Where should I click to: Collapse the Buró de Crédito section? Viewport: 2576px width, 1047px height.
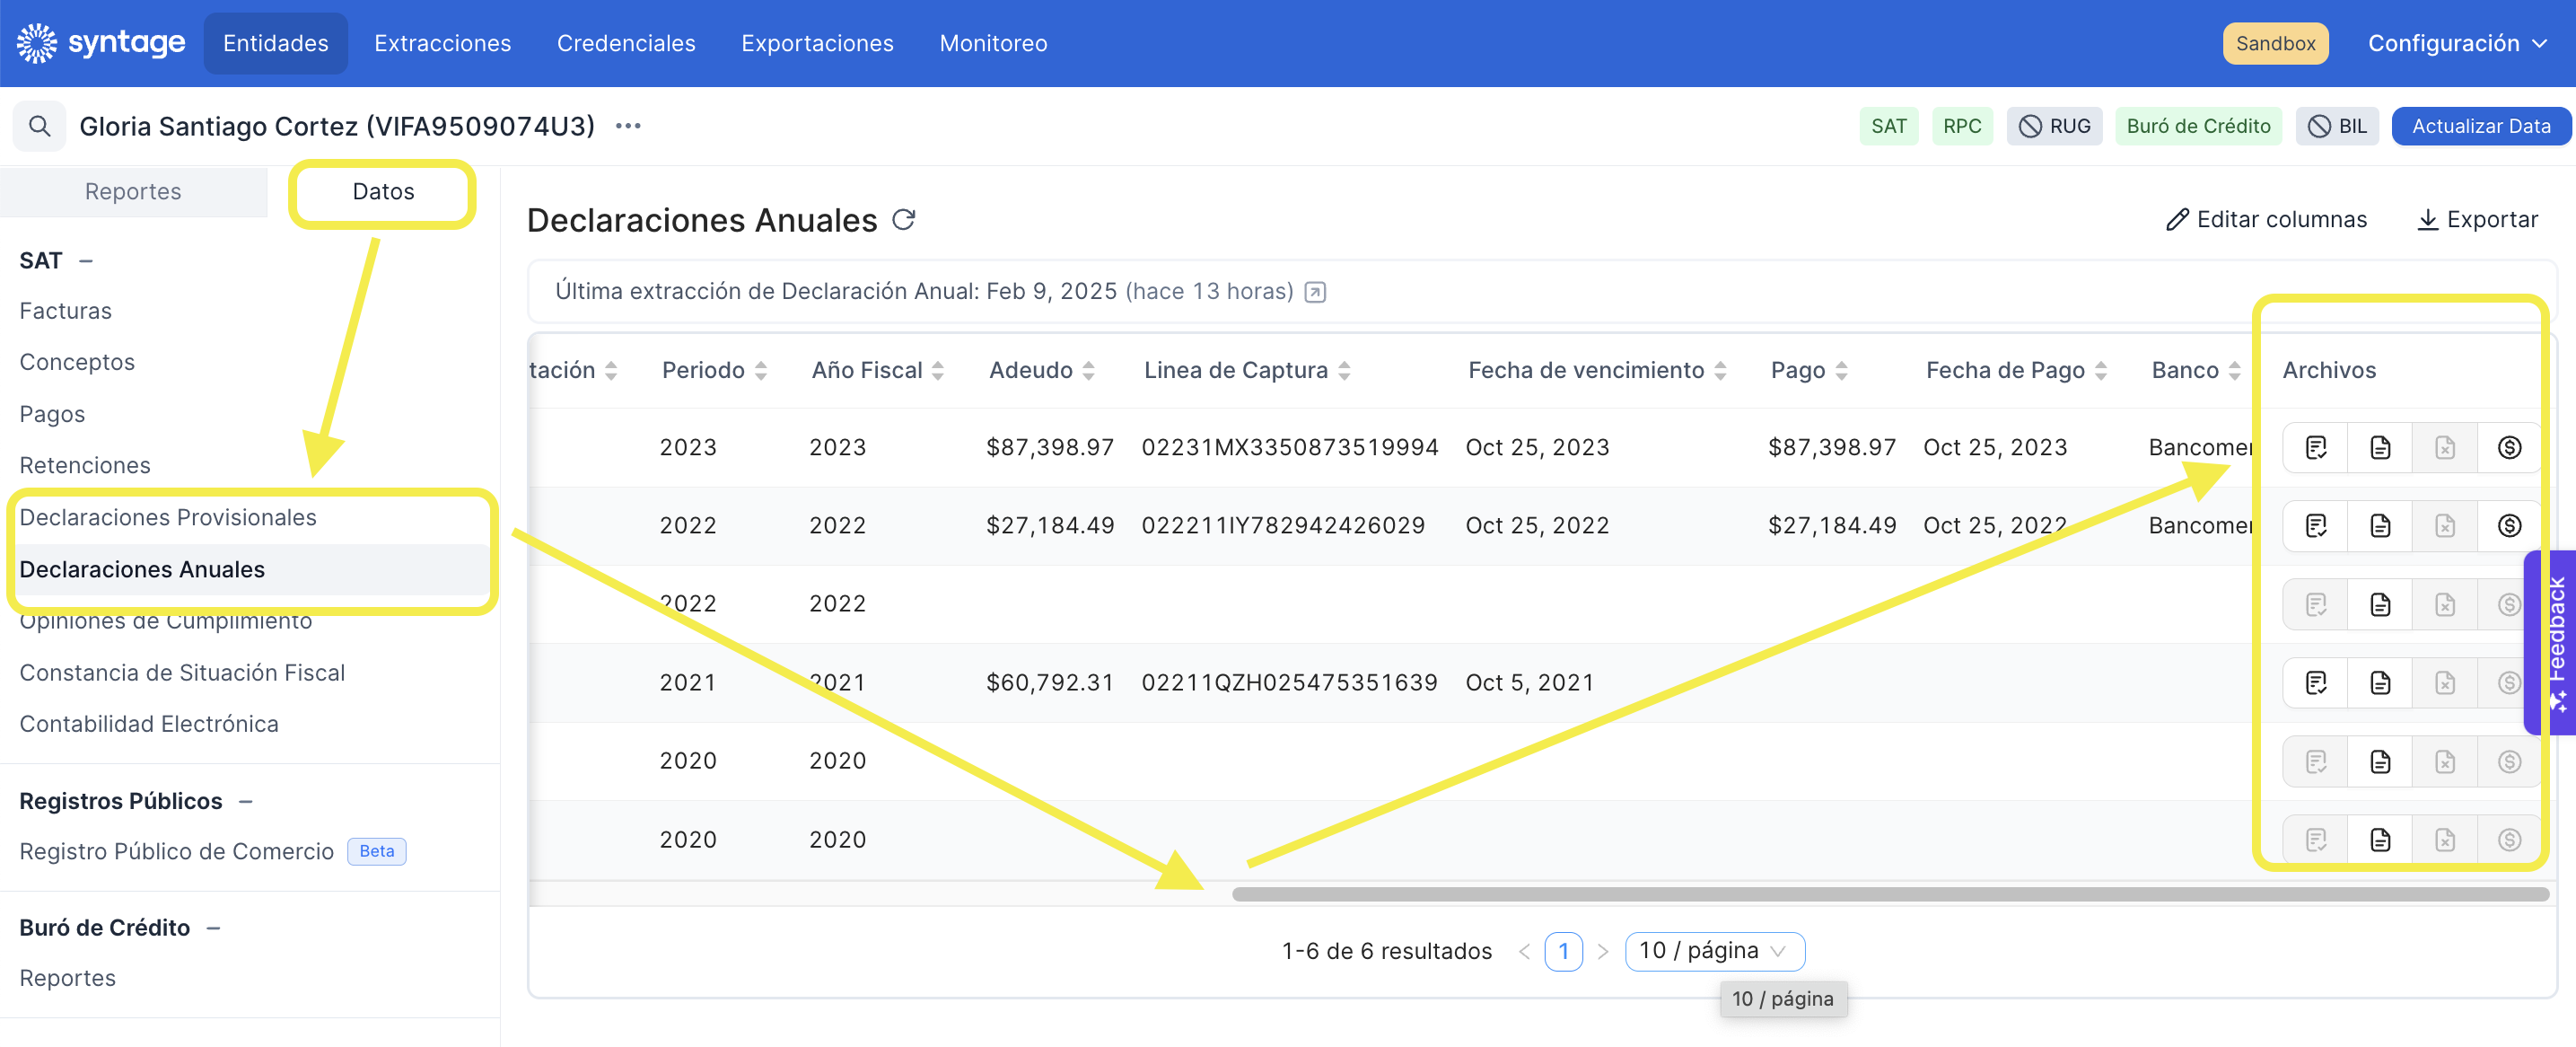pyautogui.click(x=213, y=928)
